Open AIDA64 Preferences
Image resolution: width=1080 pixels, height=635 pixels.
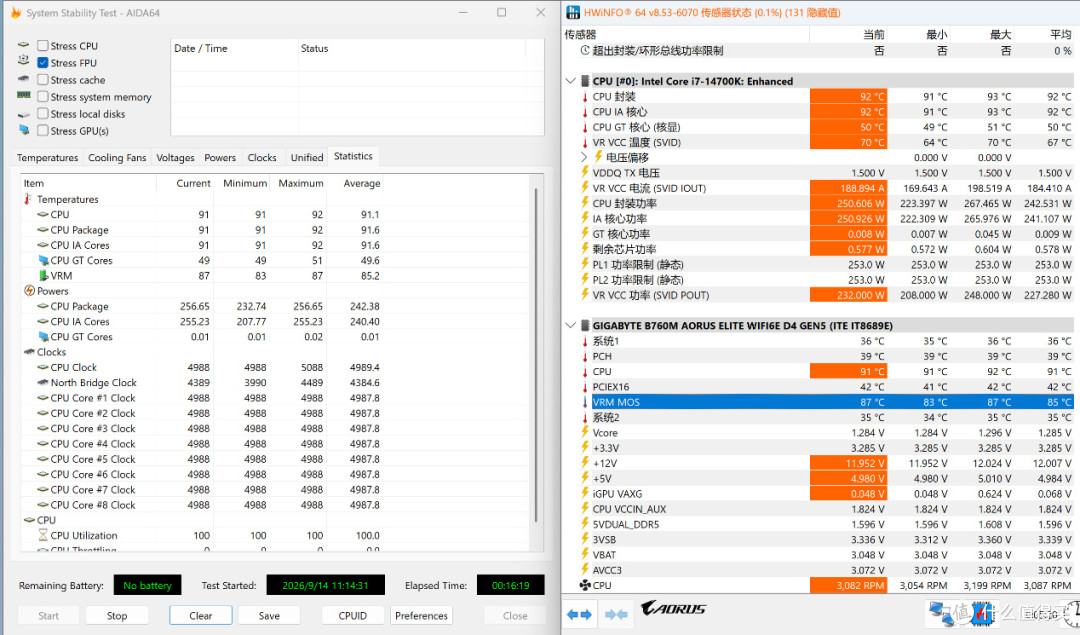pos(422,616)
